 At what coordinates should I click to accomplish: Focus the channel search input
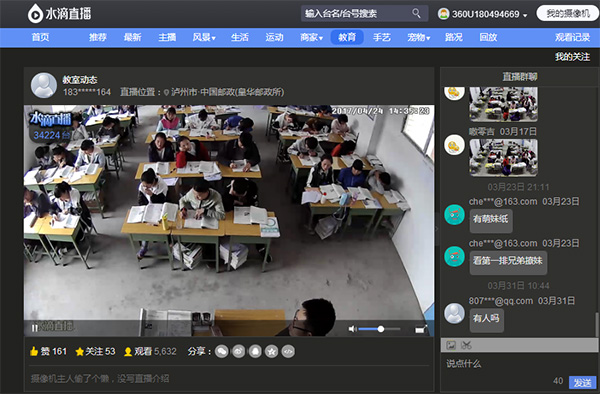pos(365,14)
